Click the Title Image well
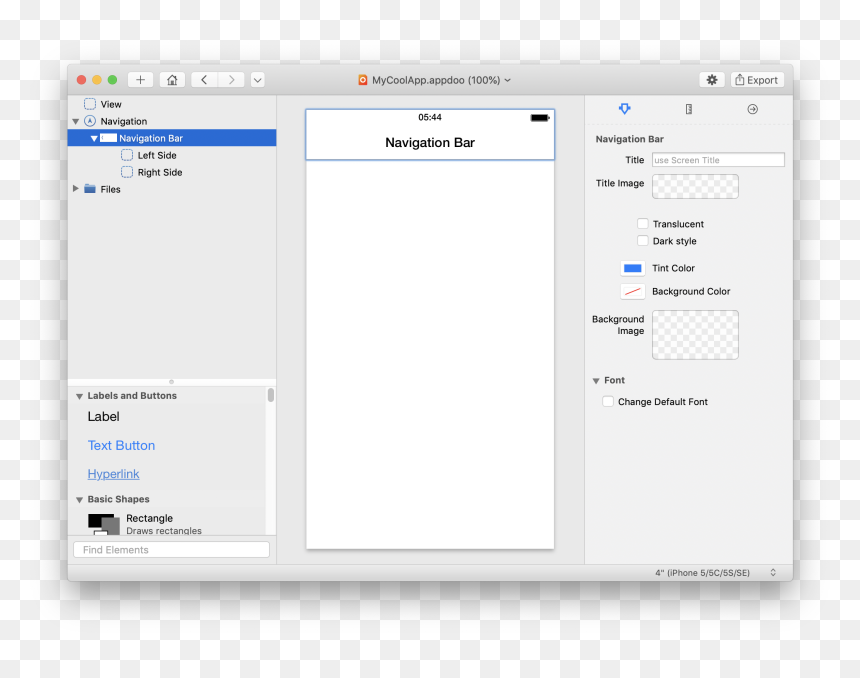The width and height of the screenshot is (860, 678). pos(695,187)
